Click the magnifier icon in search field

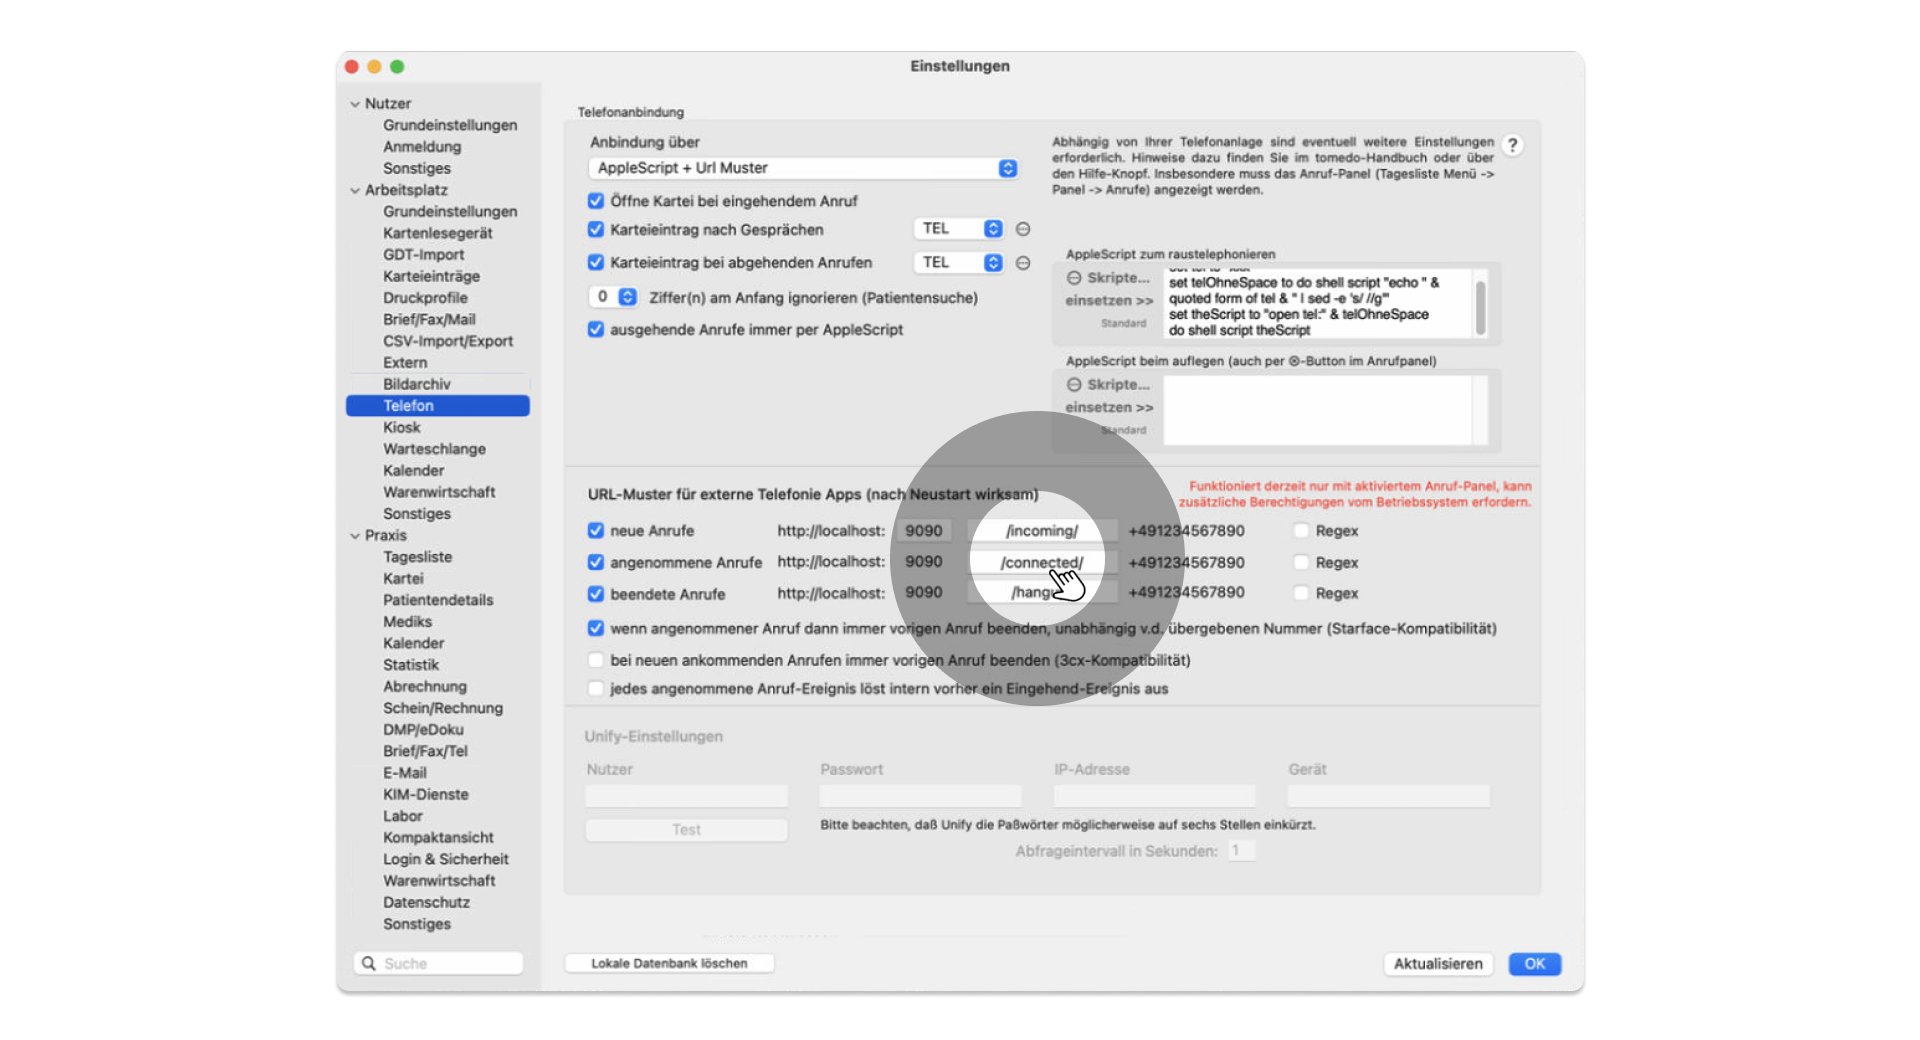pyautogui.click(x=369, y=963)
